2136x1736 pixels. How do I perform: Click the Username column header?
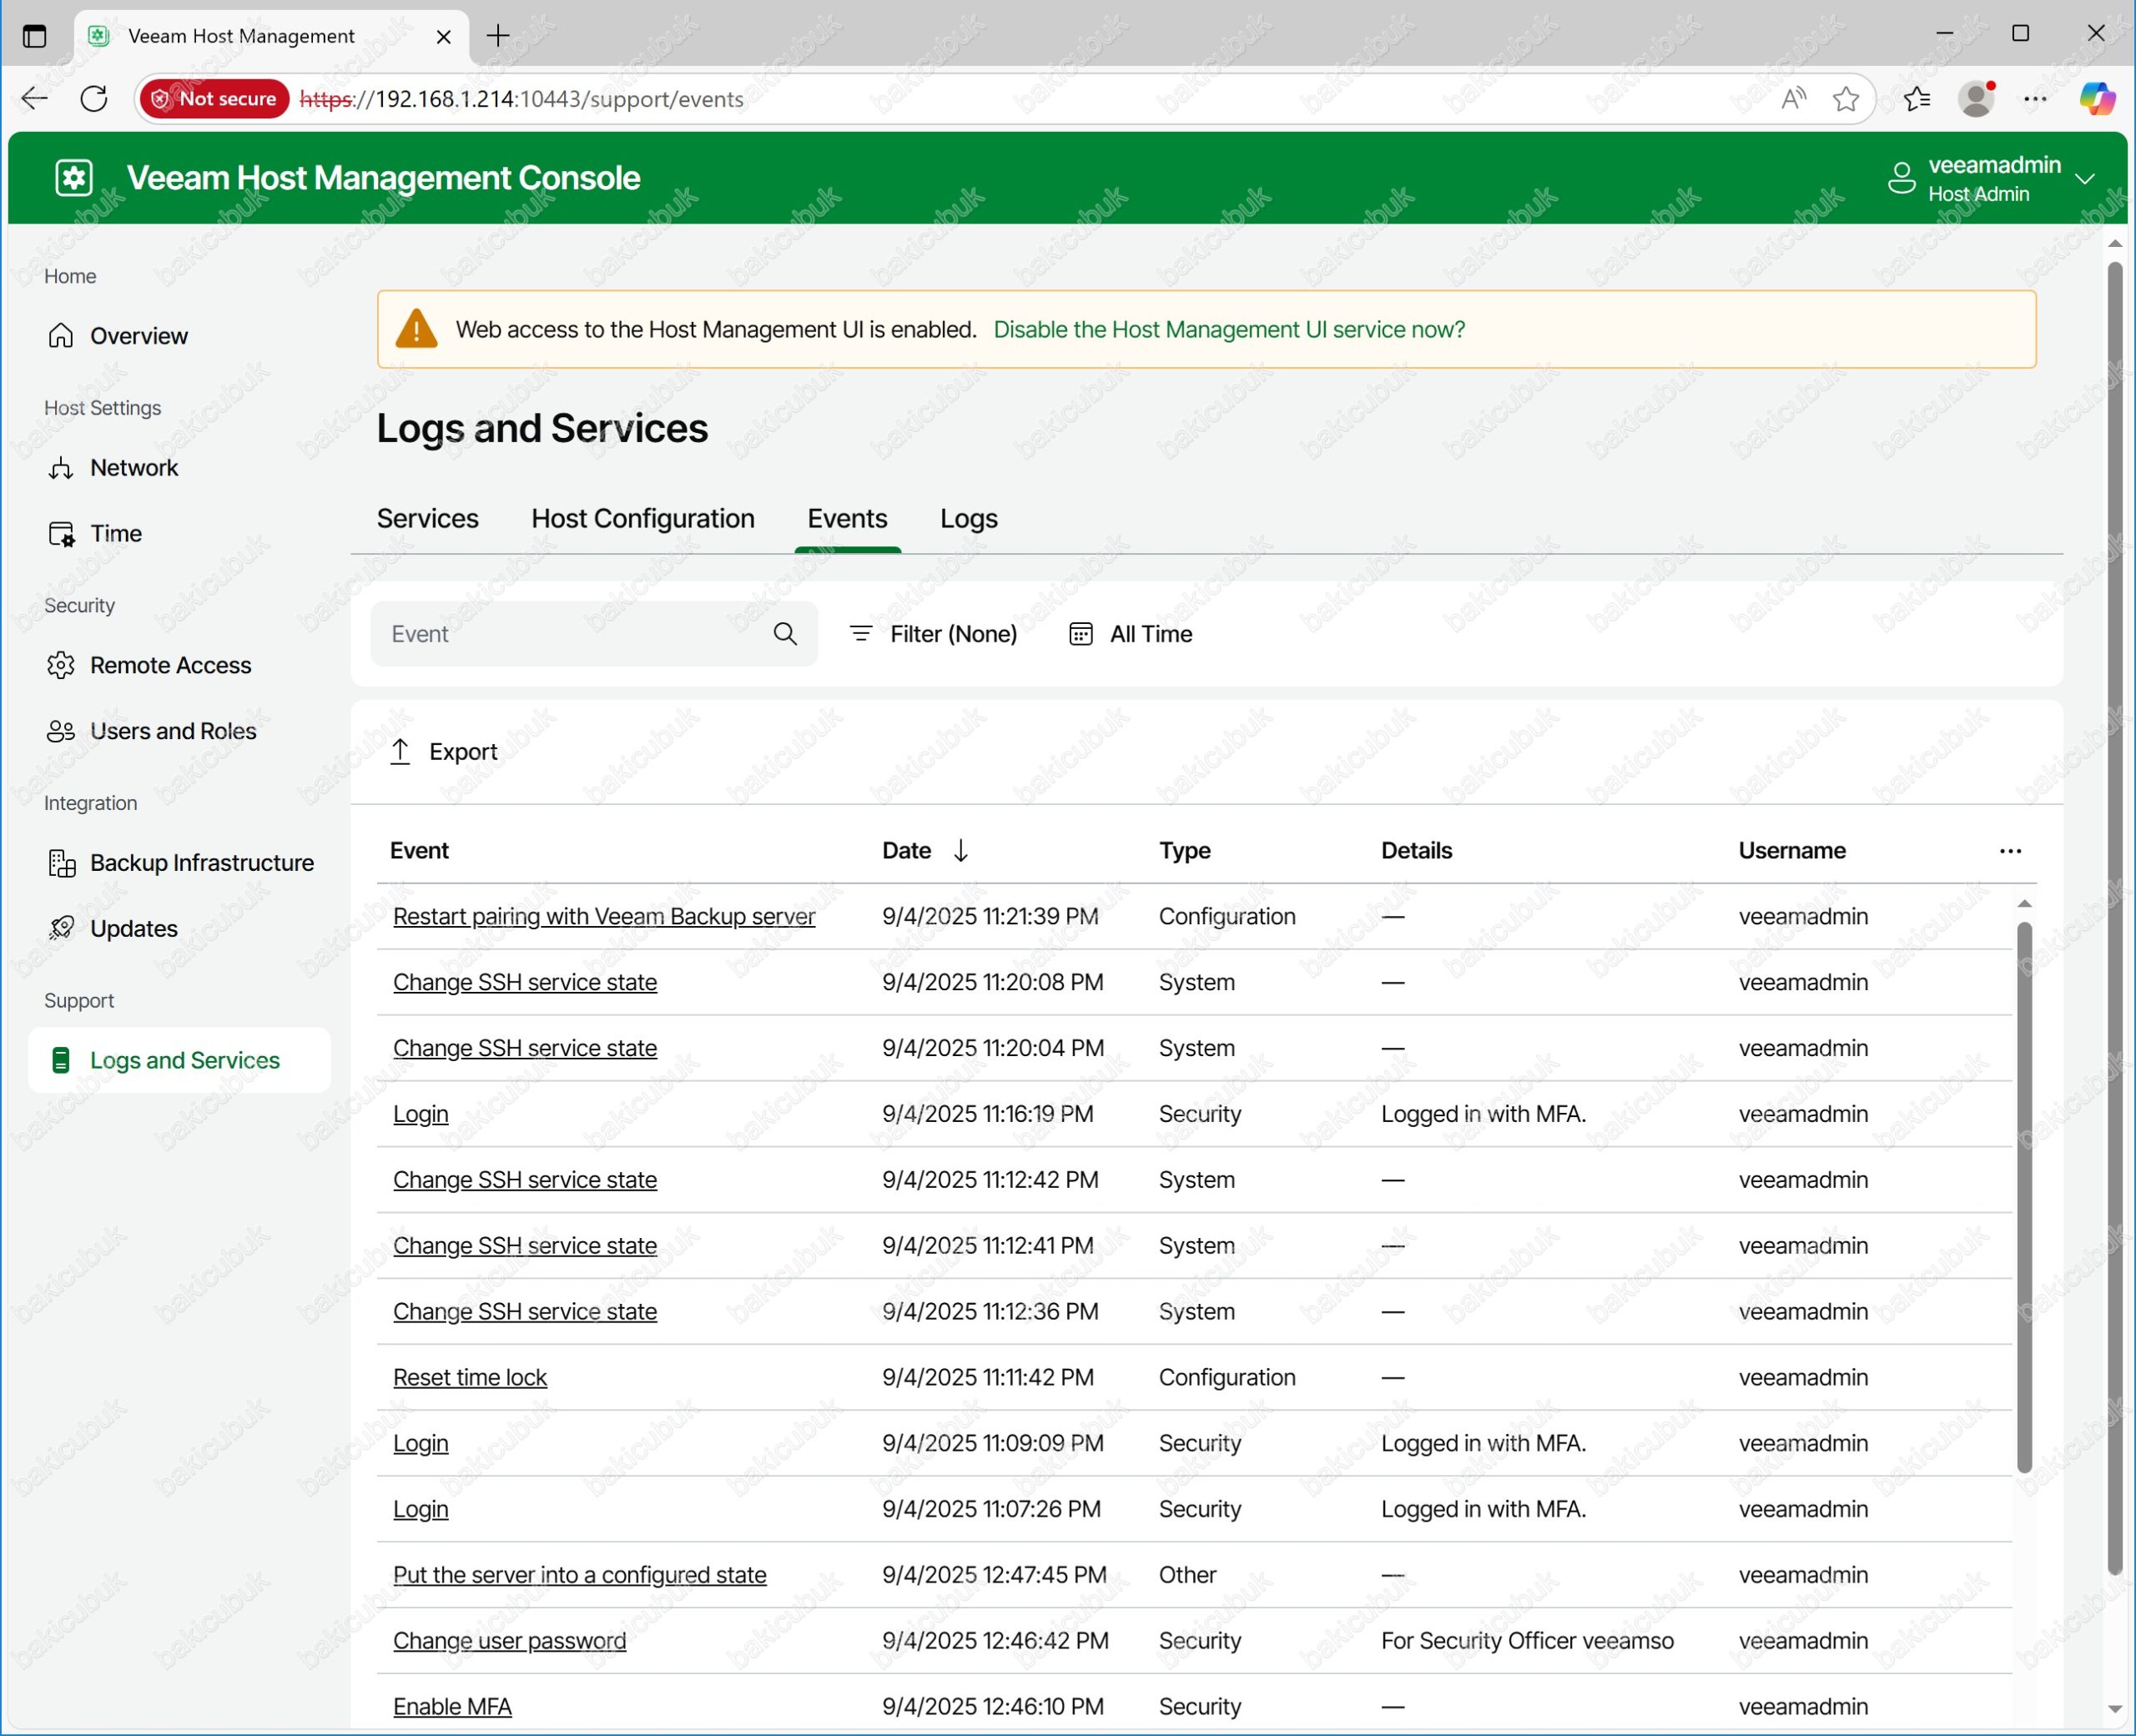pyautogui.click(x=1792, y=851)
